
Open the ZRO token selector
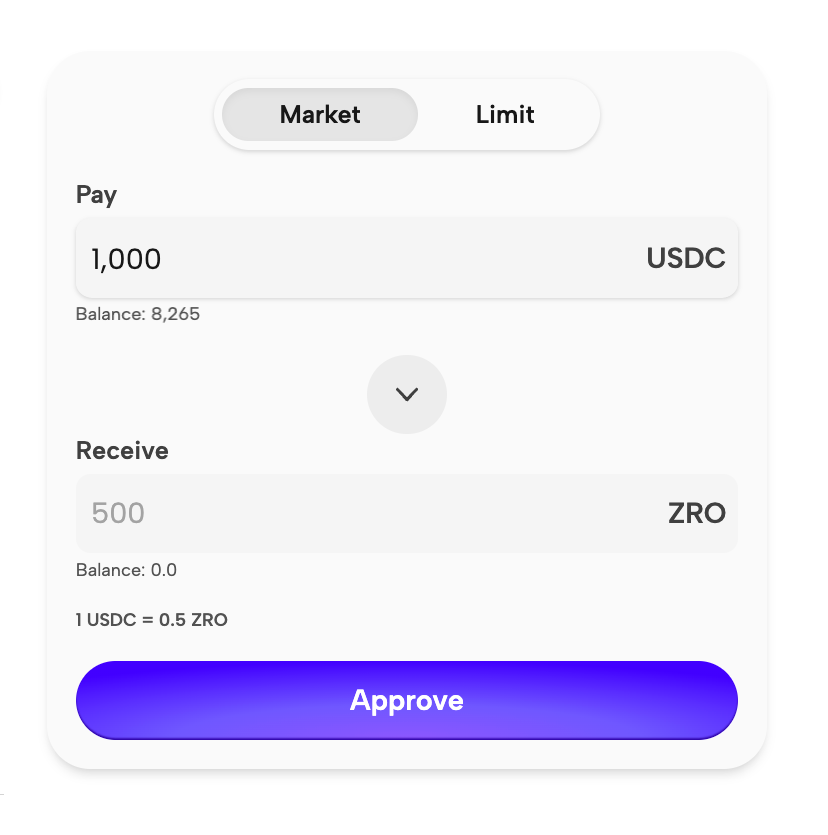(696, 514)
